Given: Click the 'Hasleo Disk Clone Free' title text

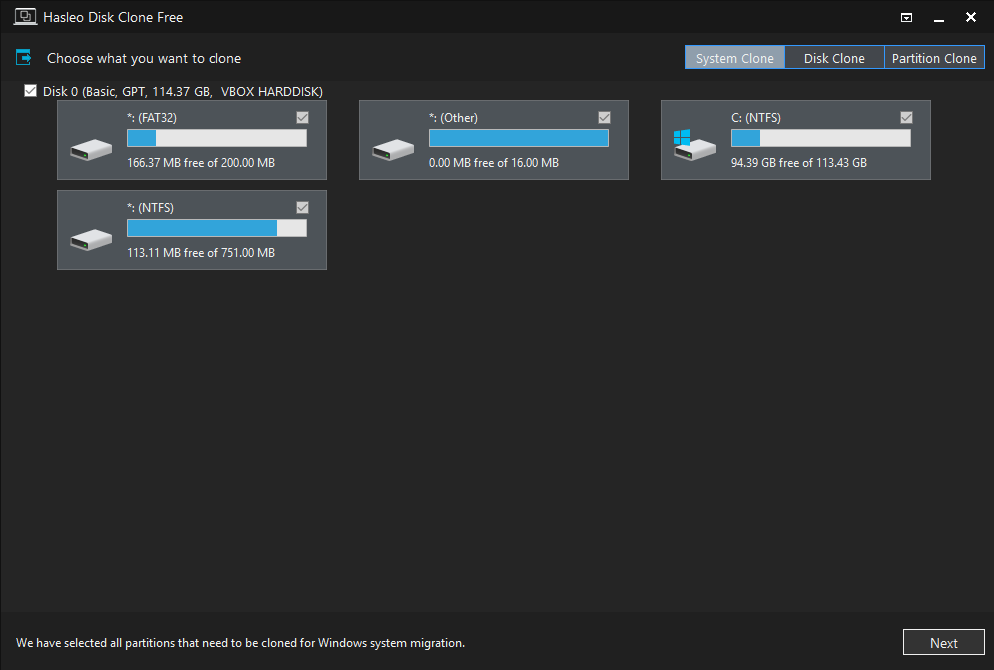Looking at the screenshot, I should 113,17.
